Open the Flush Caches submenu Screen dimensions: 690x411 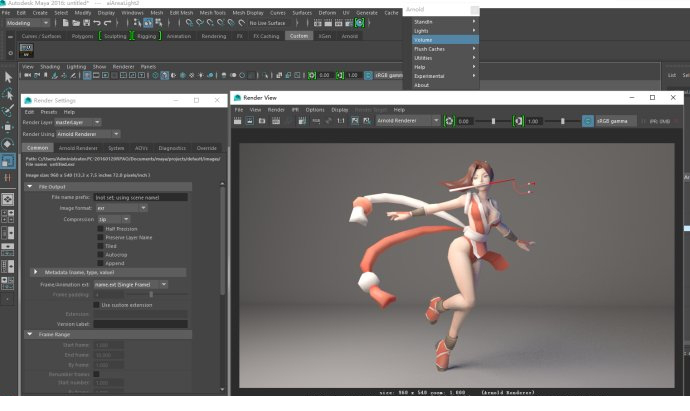tap(445, 49)
